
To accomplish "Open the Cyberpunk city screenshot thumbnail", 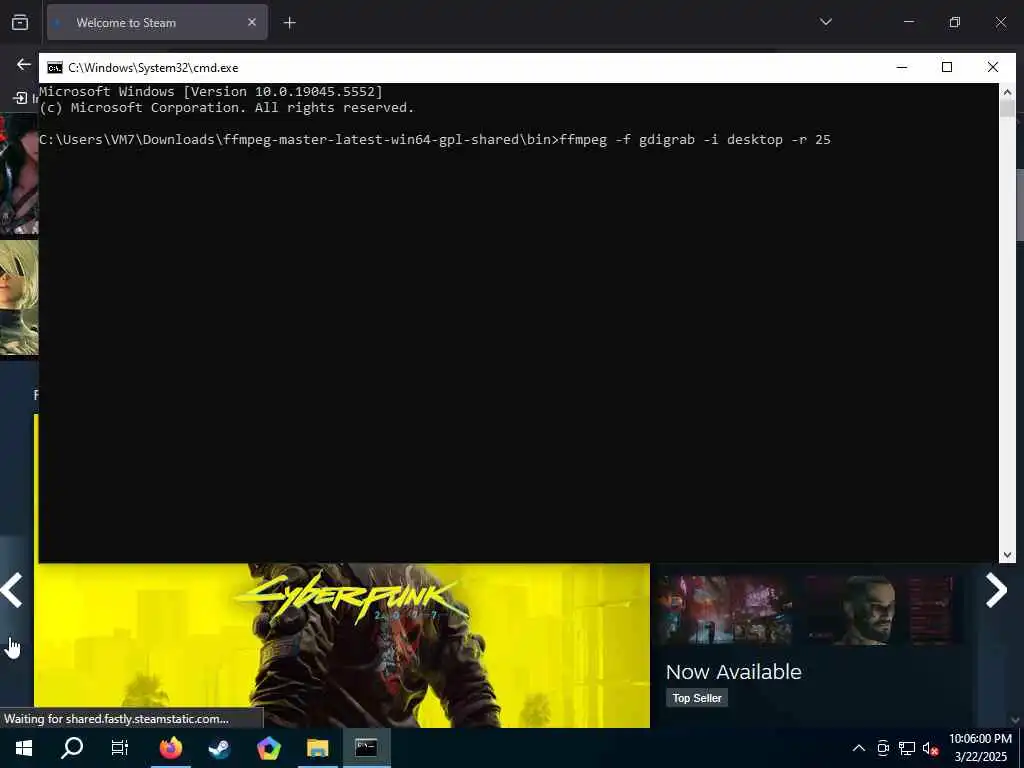I will coord(726,611).
